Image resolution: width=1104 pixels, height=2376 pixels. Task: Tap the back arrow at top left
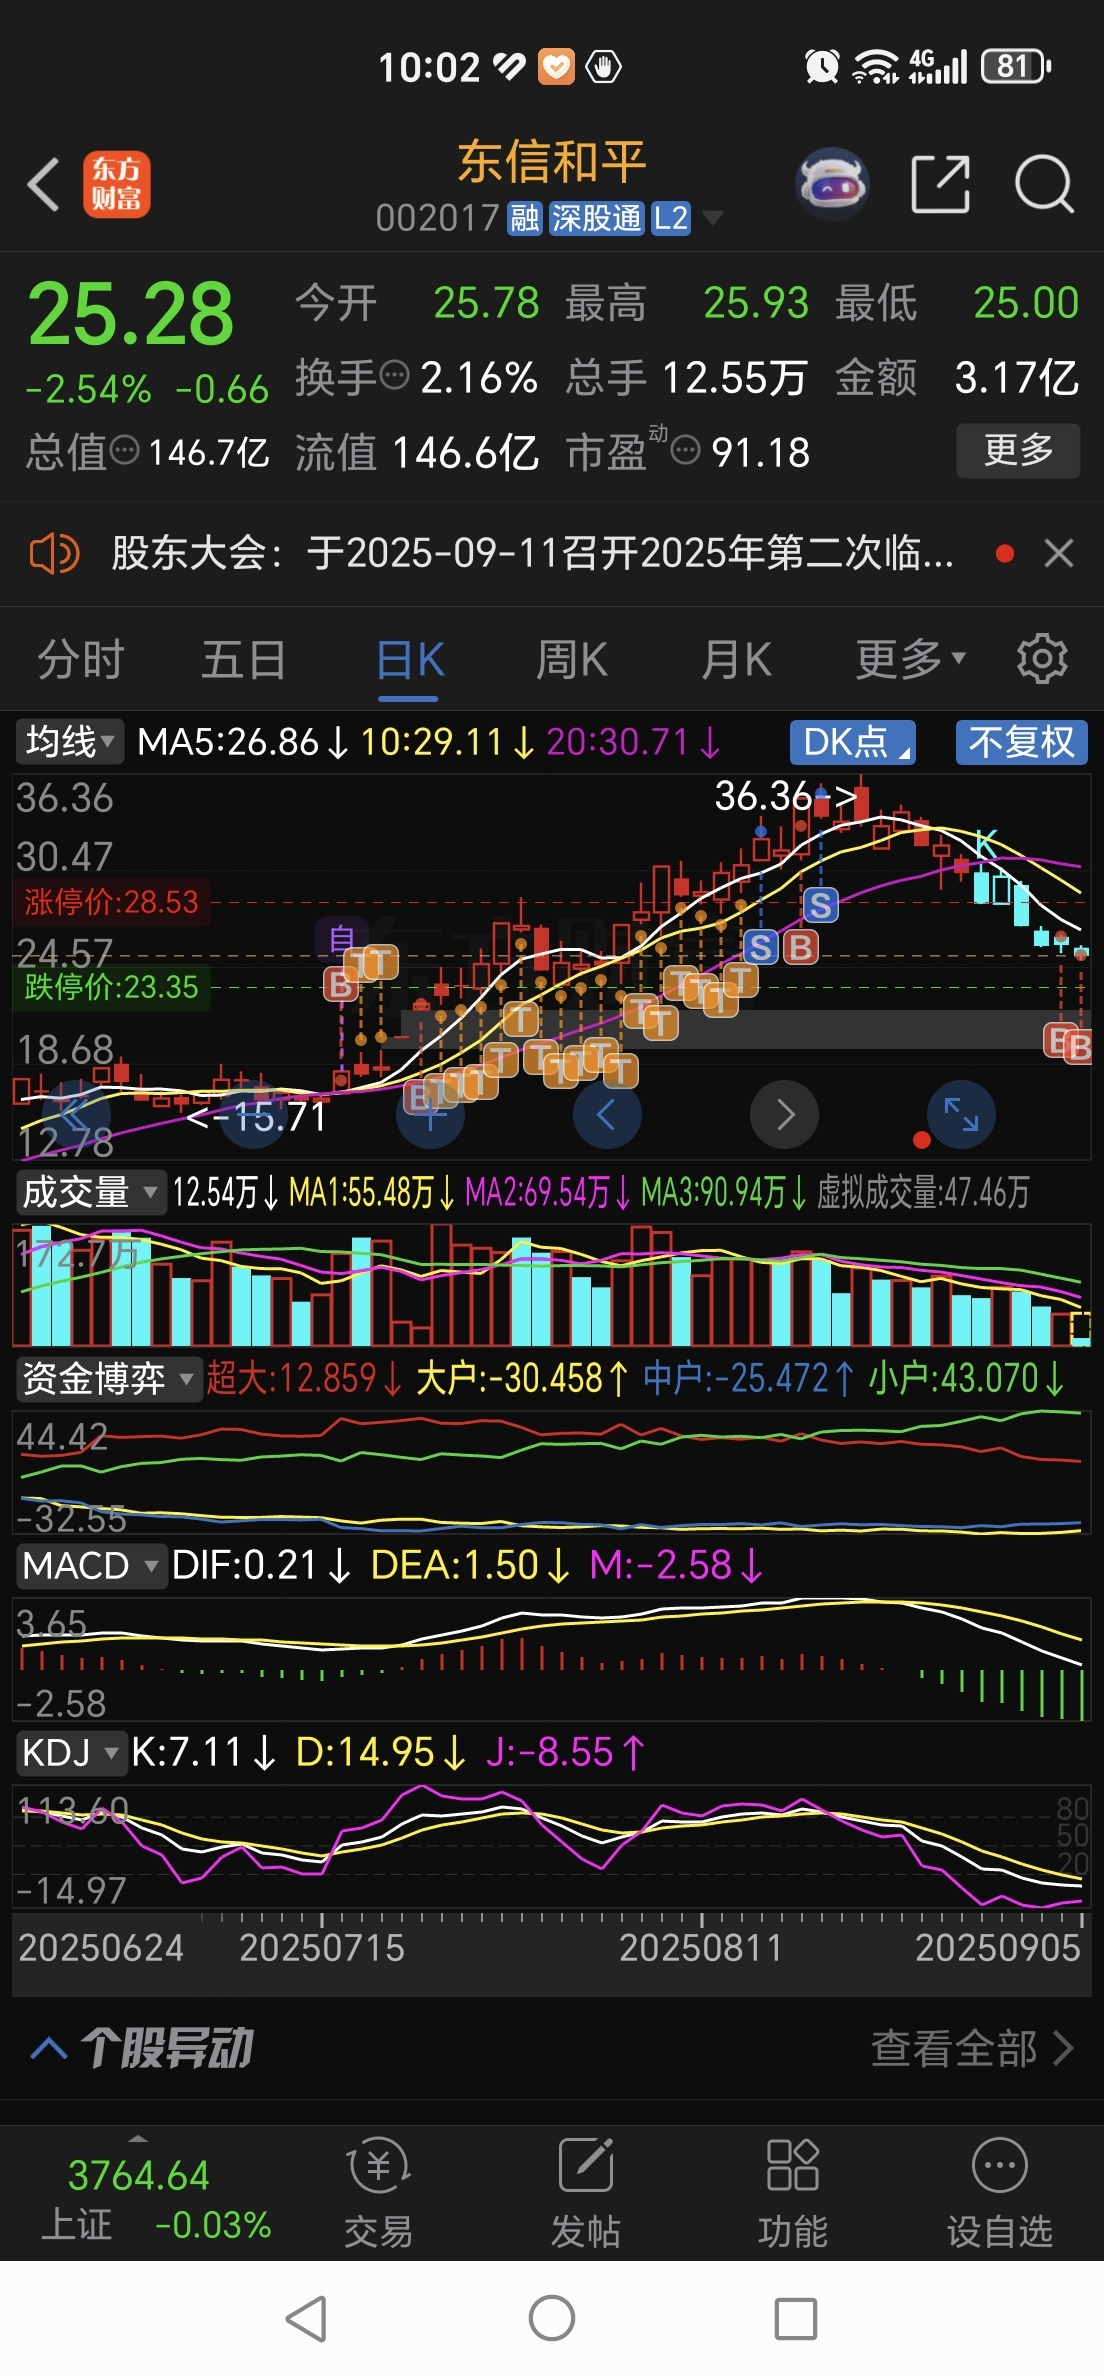(x=44, y=185)
